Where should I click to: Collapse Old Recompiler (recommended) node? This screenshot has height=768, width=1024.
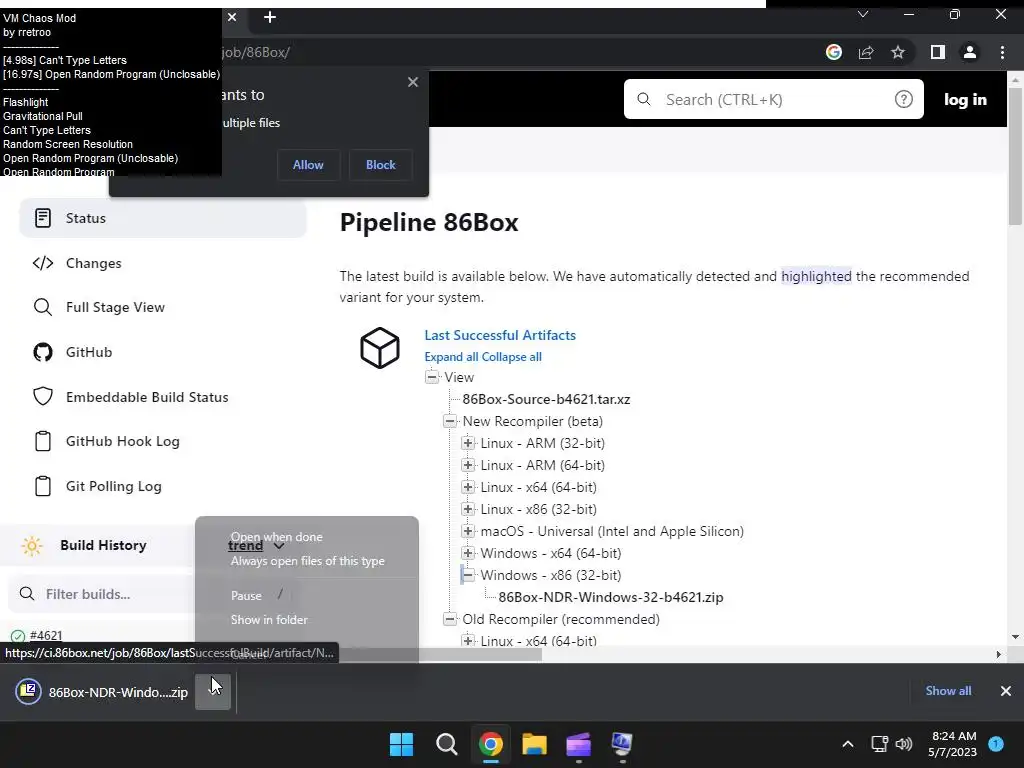click(450, 619)
